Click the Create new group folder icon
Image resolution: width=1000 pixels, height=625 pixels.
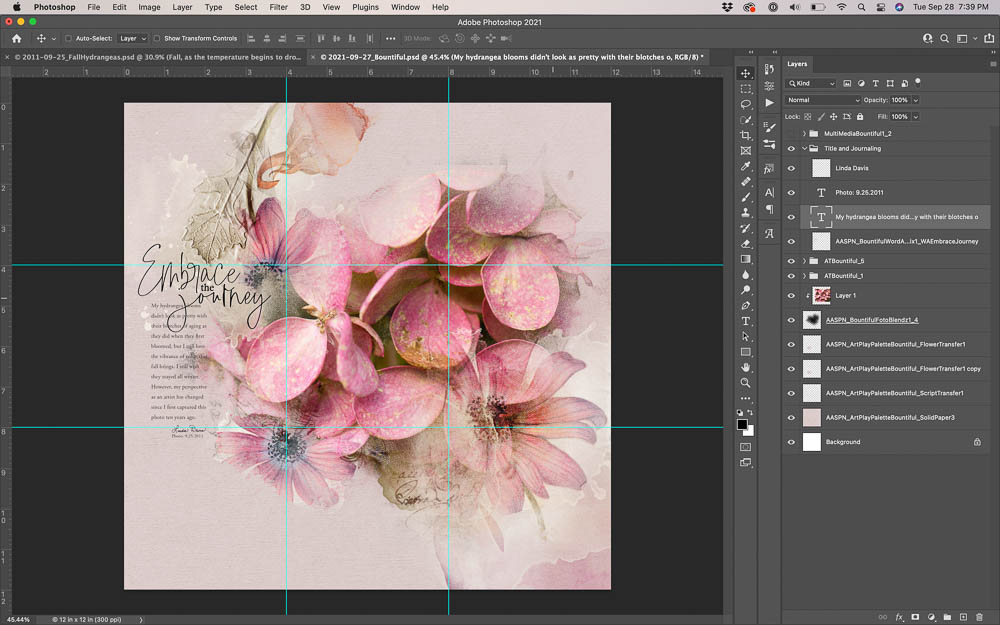click(947, 617)
